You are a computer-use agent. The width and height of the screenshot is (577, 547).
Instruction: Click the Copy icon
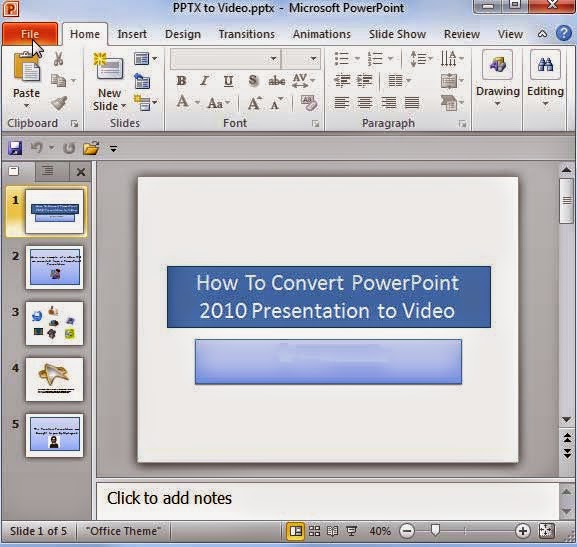pyautogui.click(x=59, y=81)
